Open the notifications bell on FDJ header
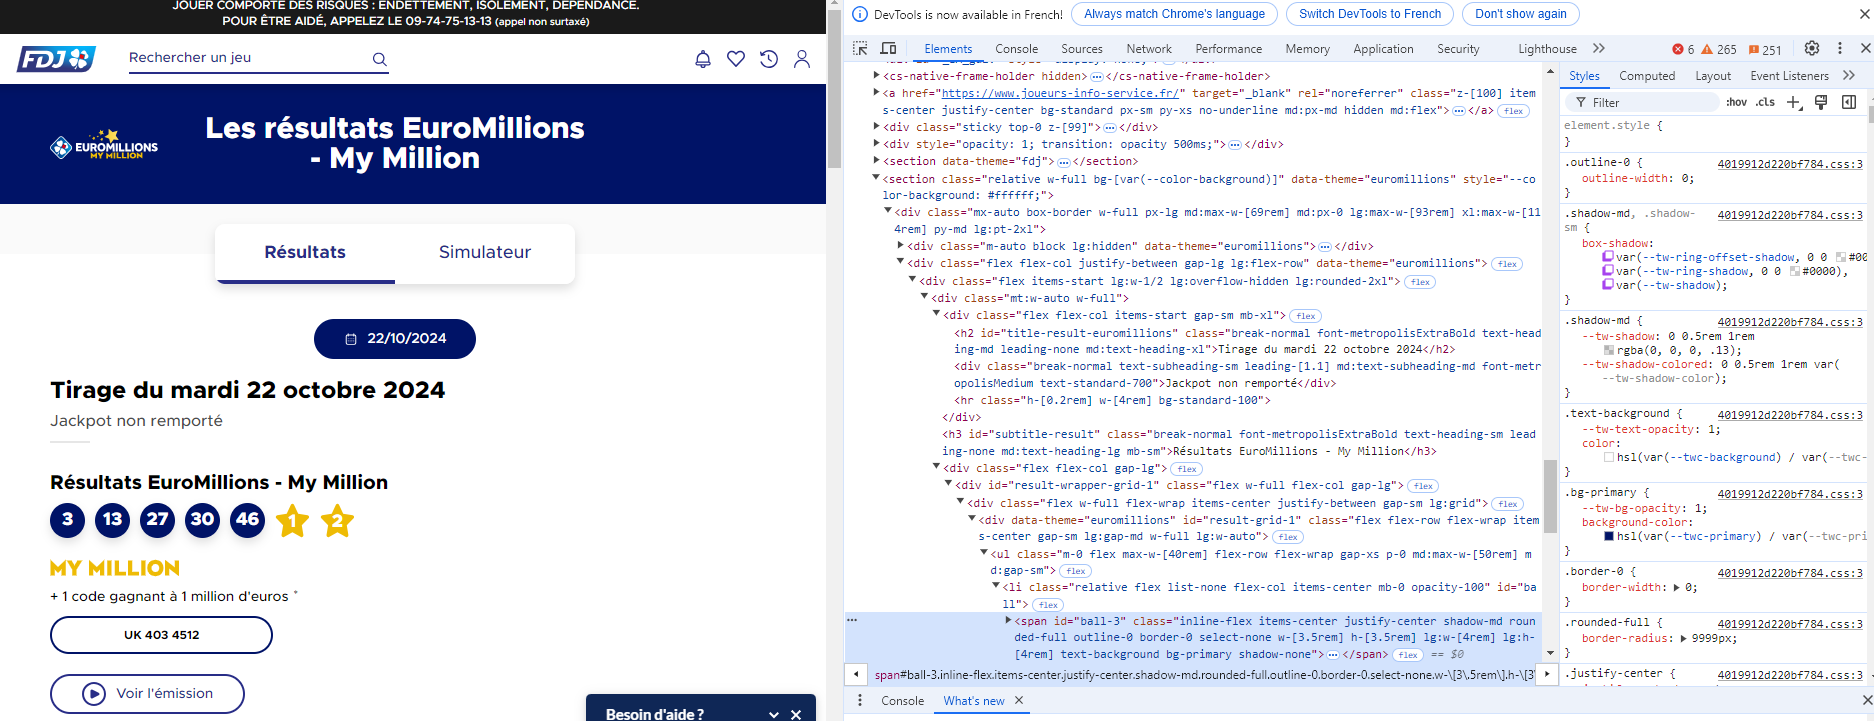Image resolution: width=1874 pixels, height=721 pixels. (x=703, y=59)
